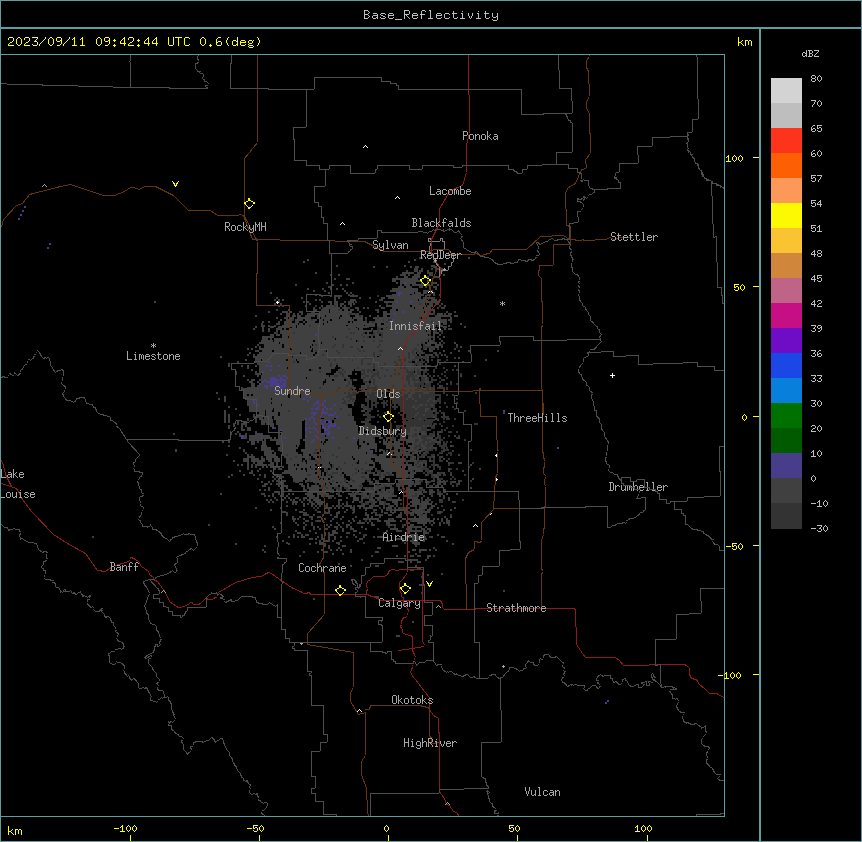Click the bright green 30–20 dBZ swatch
The width and height of the screenshot is (862, 842).
(786, 416)
